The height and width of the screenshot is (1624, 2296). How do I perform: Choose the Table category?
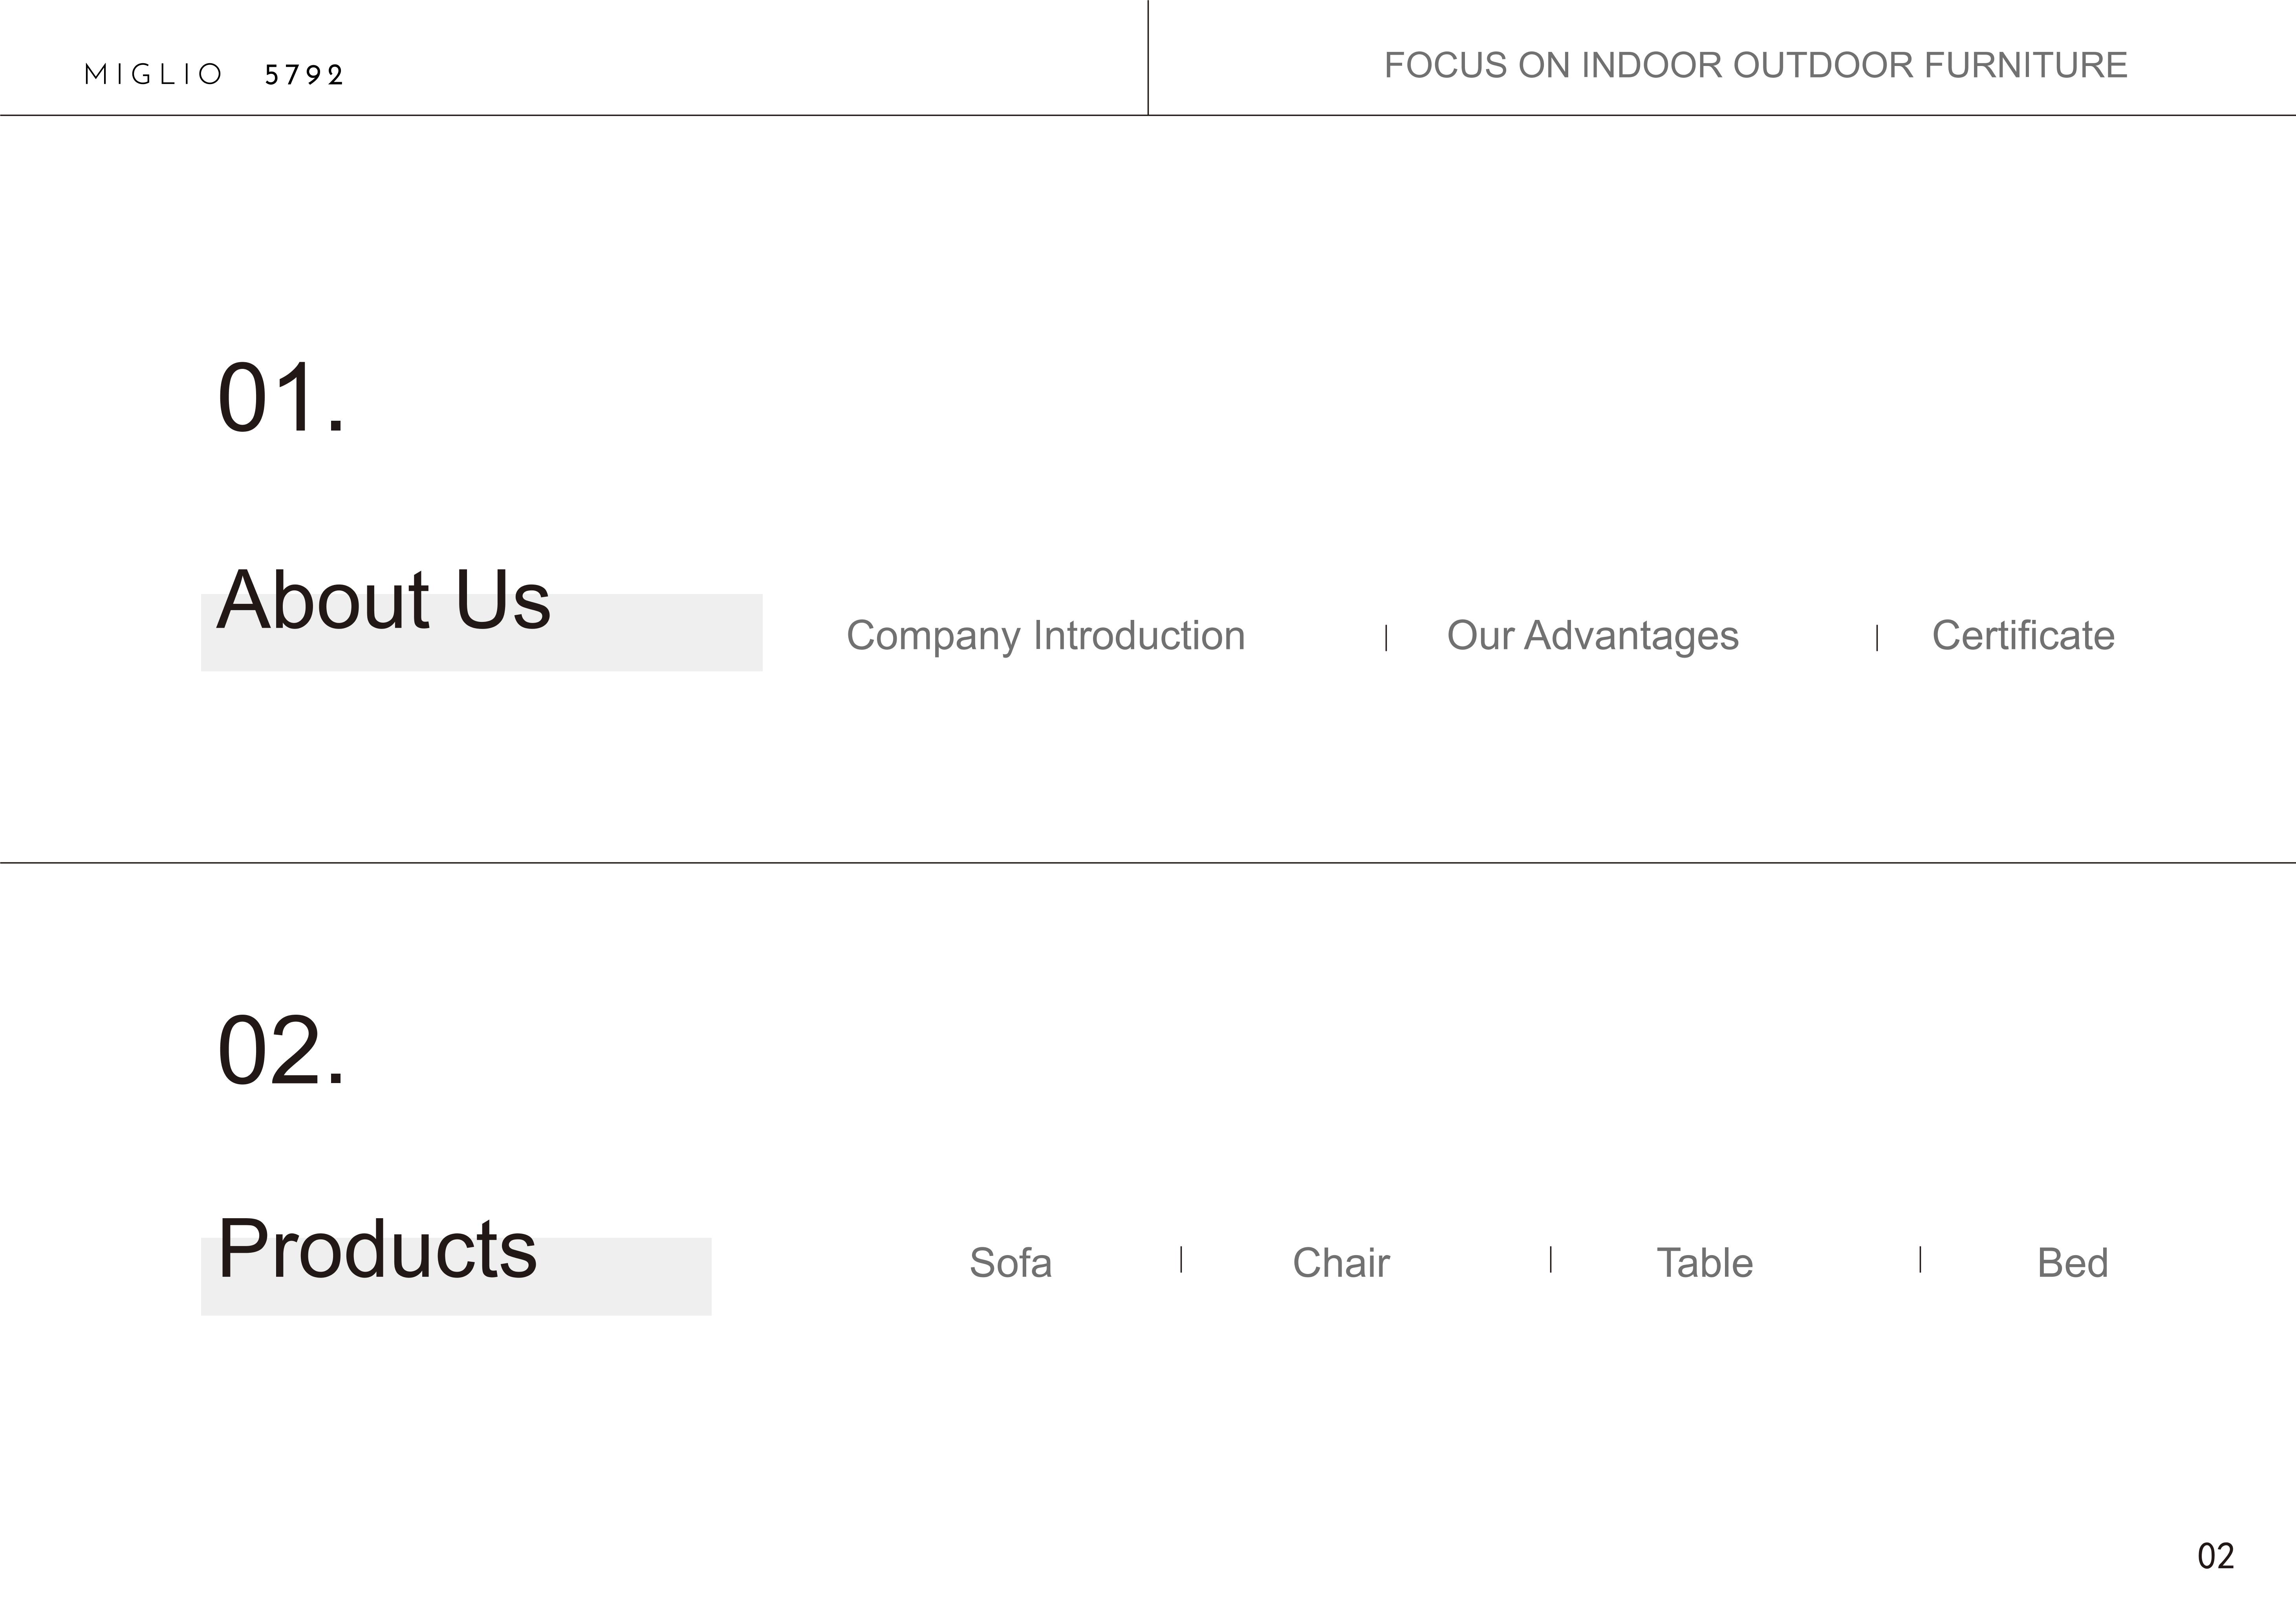[x=1704, y=1263]
